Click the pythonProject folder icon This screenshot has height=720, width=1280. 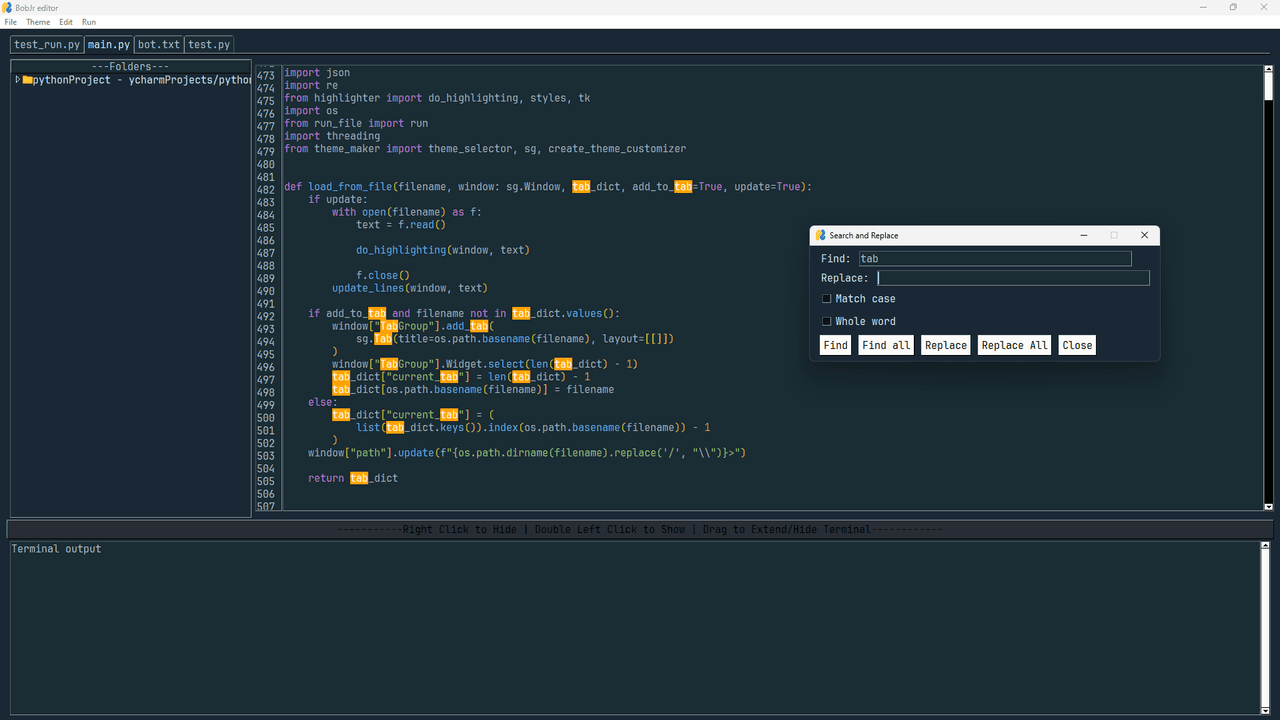[x=27, y=80]
